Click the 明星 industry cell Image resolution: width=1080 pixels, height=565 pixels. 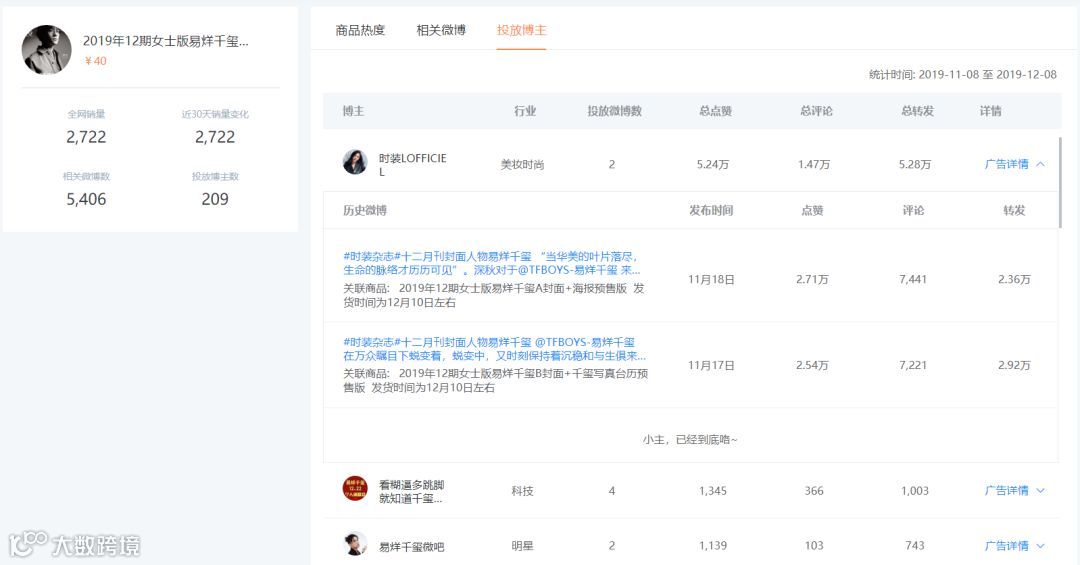[x=522, y=546]
